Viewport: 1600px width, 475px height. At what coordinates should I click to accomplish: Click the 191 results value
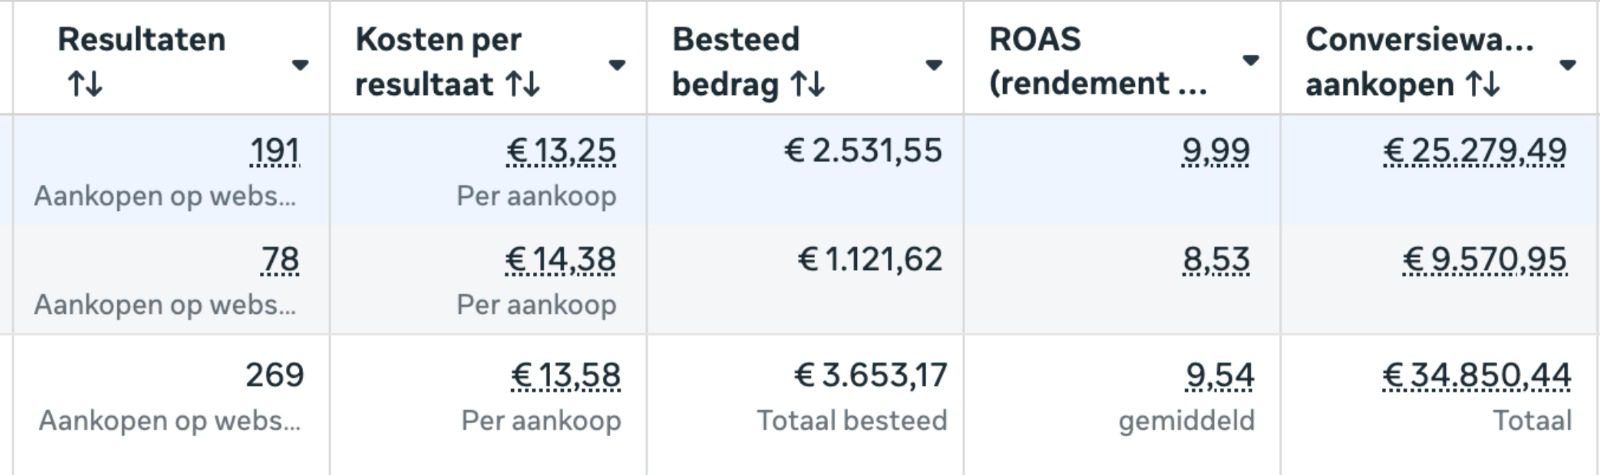point(275,151)
